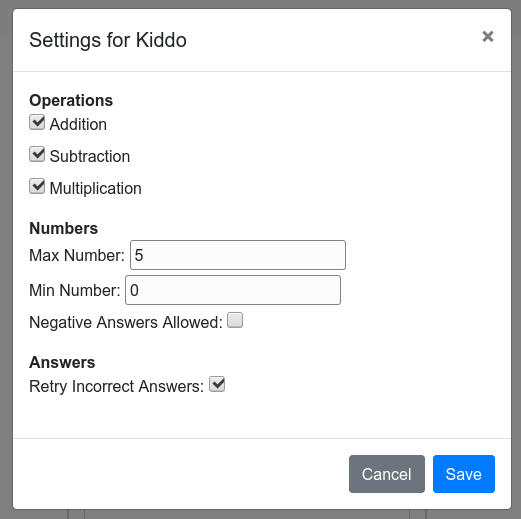521x519 pixels.
Task: Click the Addition text label
Action: click(78, 124)
